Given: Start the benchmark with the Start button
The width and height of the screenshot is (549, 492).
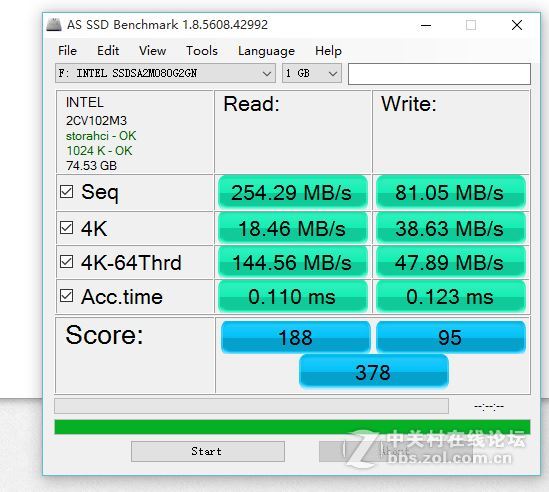Looking at the screenshot, I should pyautogui.click(x=208, y=451).
